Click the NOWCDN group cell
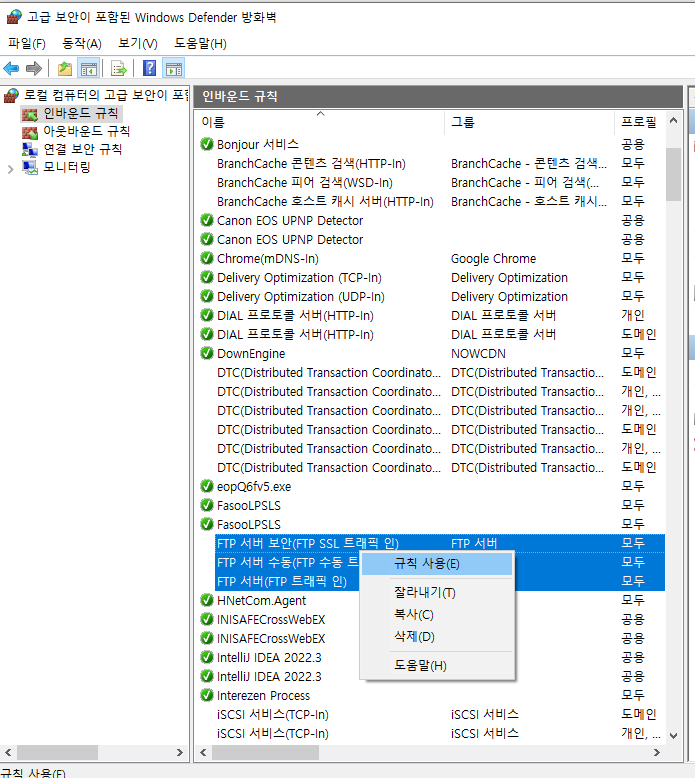The height and width of the screenshot is (778, 695). [x=478, y=353]
